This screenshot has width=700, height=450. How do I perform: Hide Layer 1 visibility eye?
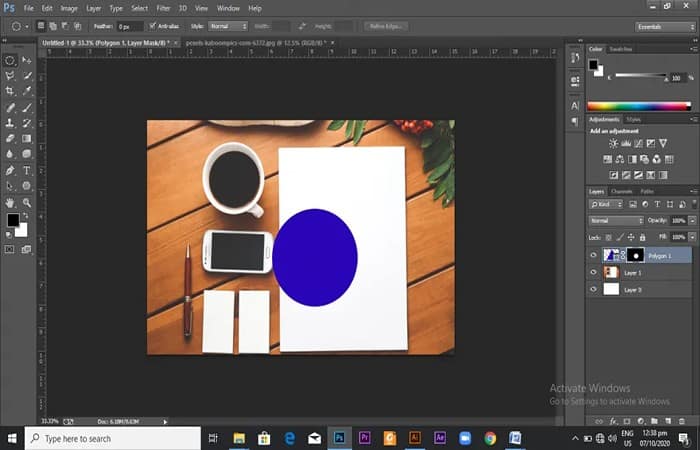tap(593, 272)
